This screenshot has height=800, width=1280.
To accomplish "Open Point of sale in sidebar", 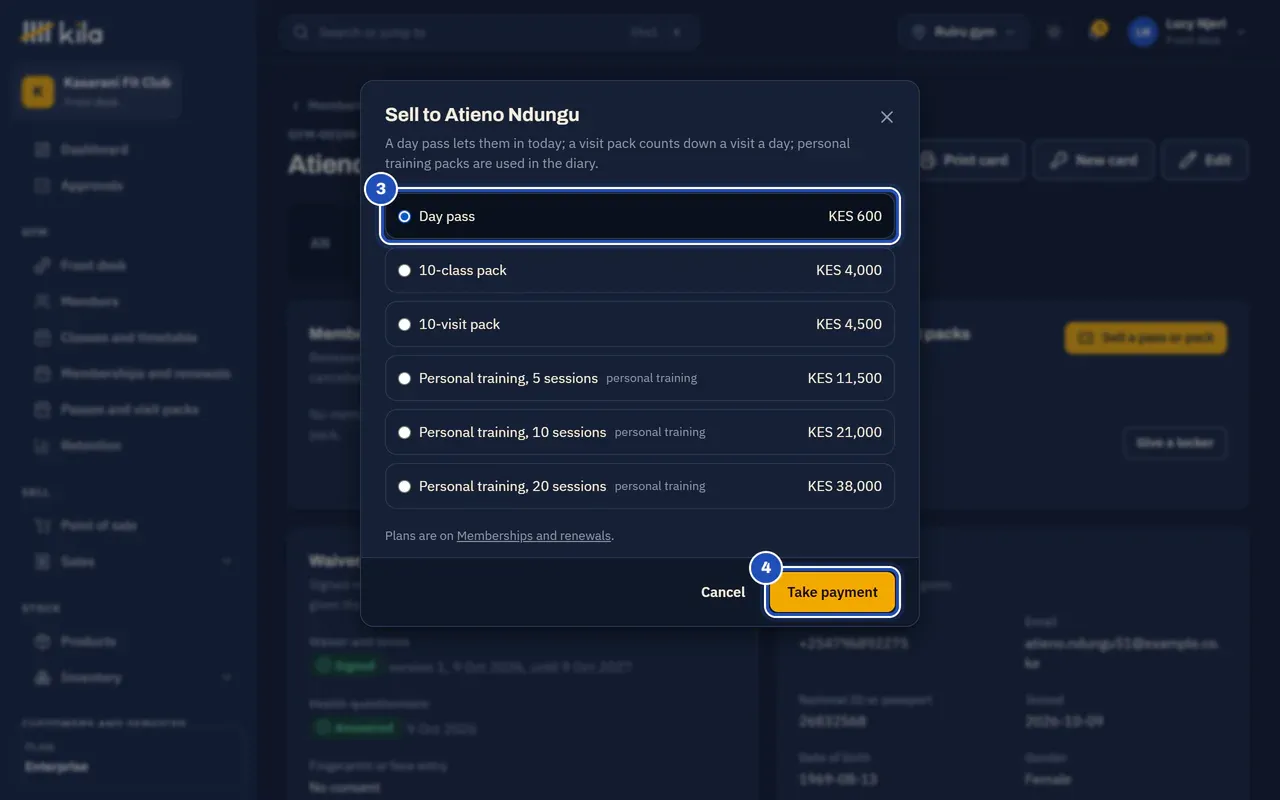I will coord(130,526).
